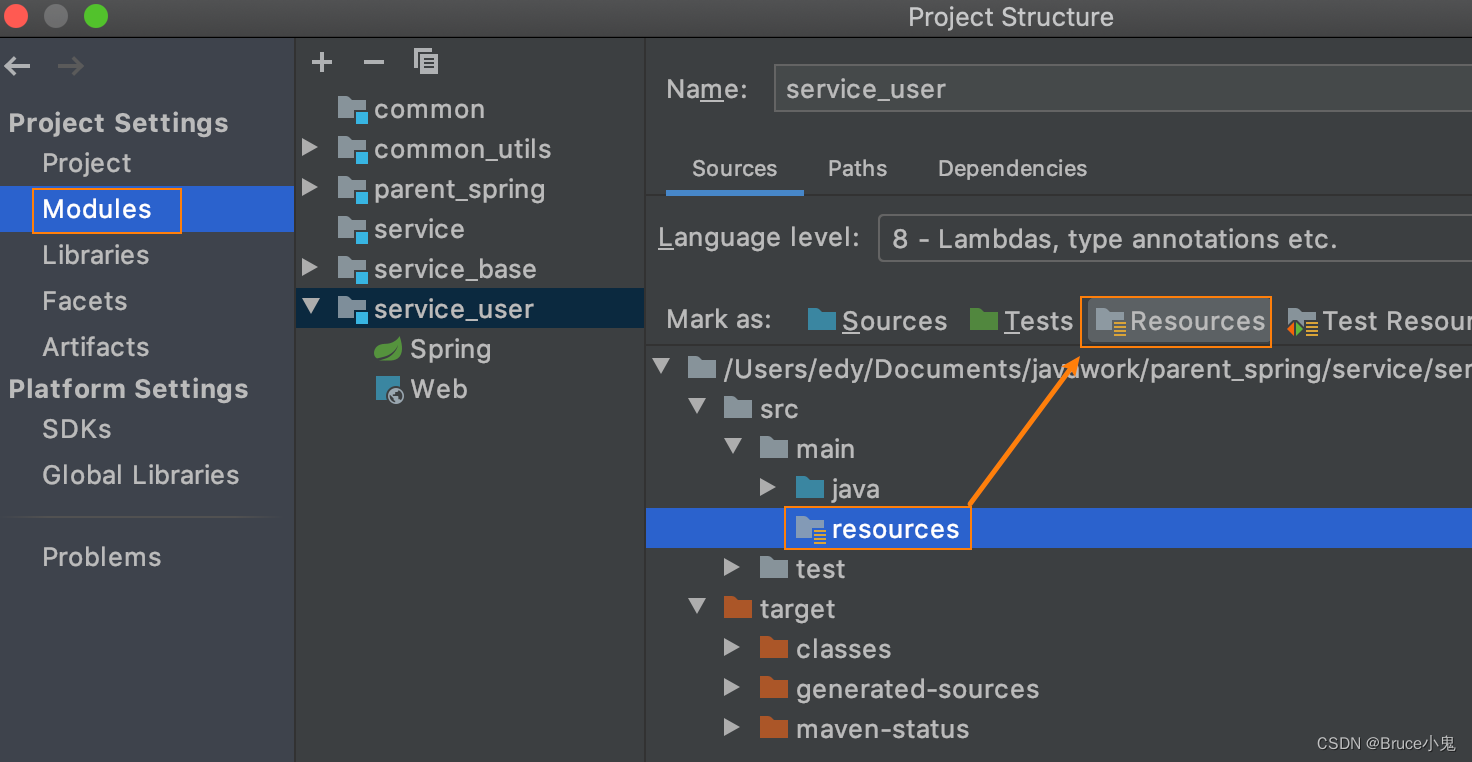Mark as Test Resources
The width and height of the screenshot is (1472, 762).
(1379, 321)
